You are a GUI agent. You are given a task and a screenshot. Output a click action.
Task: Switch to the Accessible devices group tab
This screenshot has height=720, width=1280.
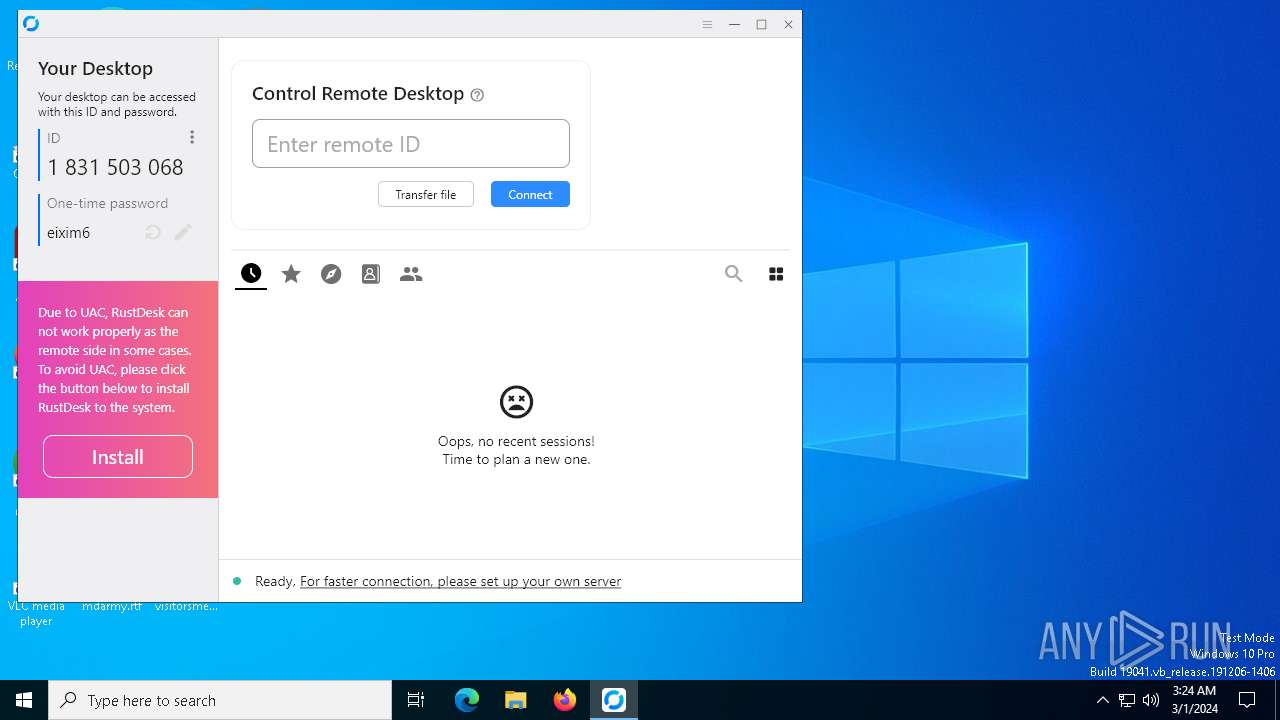coord(411,273)
